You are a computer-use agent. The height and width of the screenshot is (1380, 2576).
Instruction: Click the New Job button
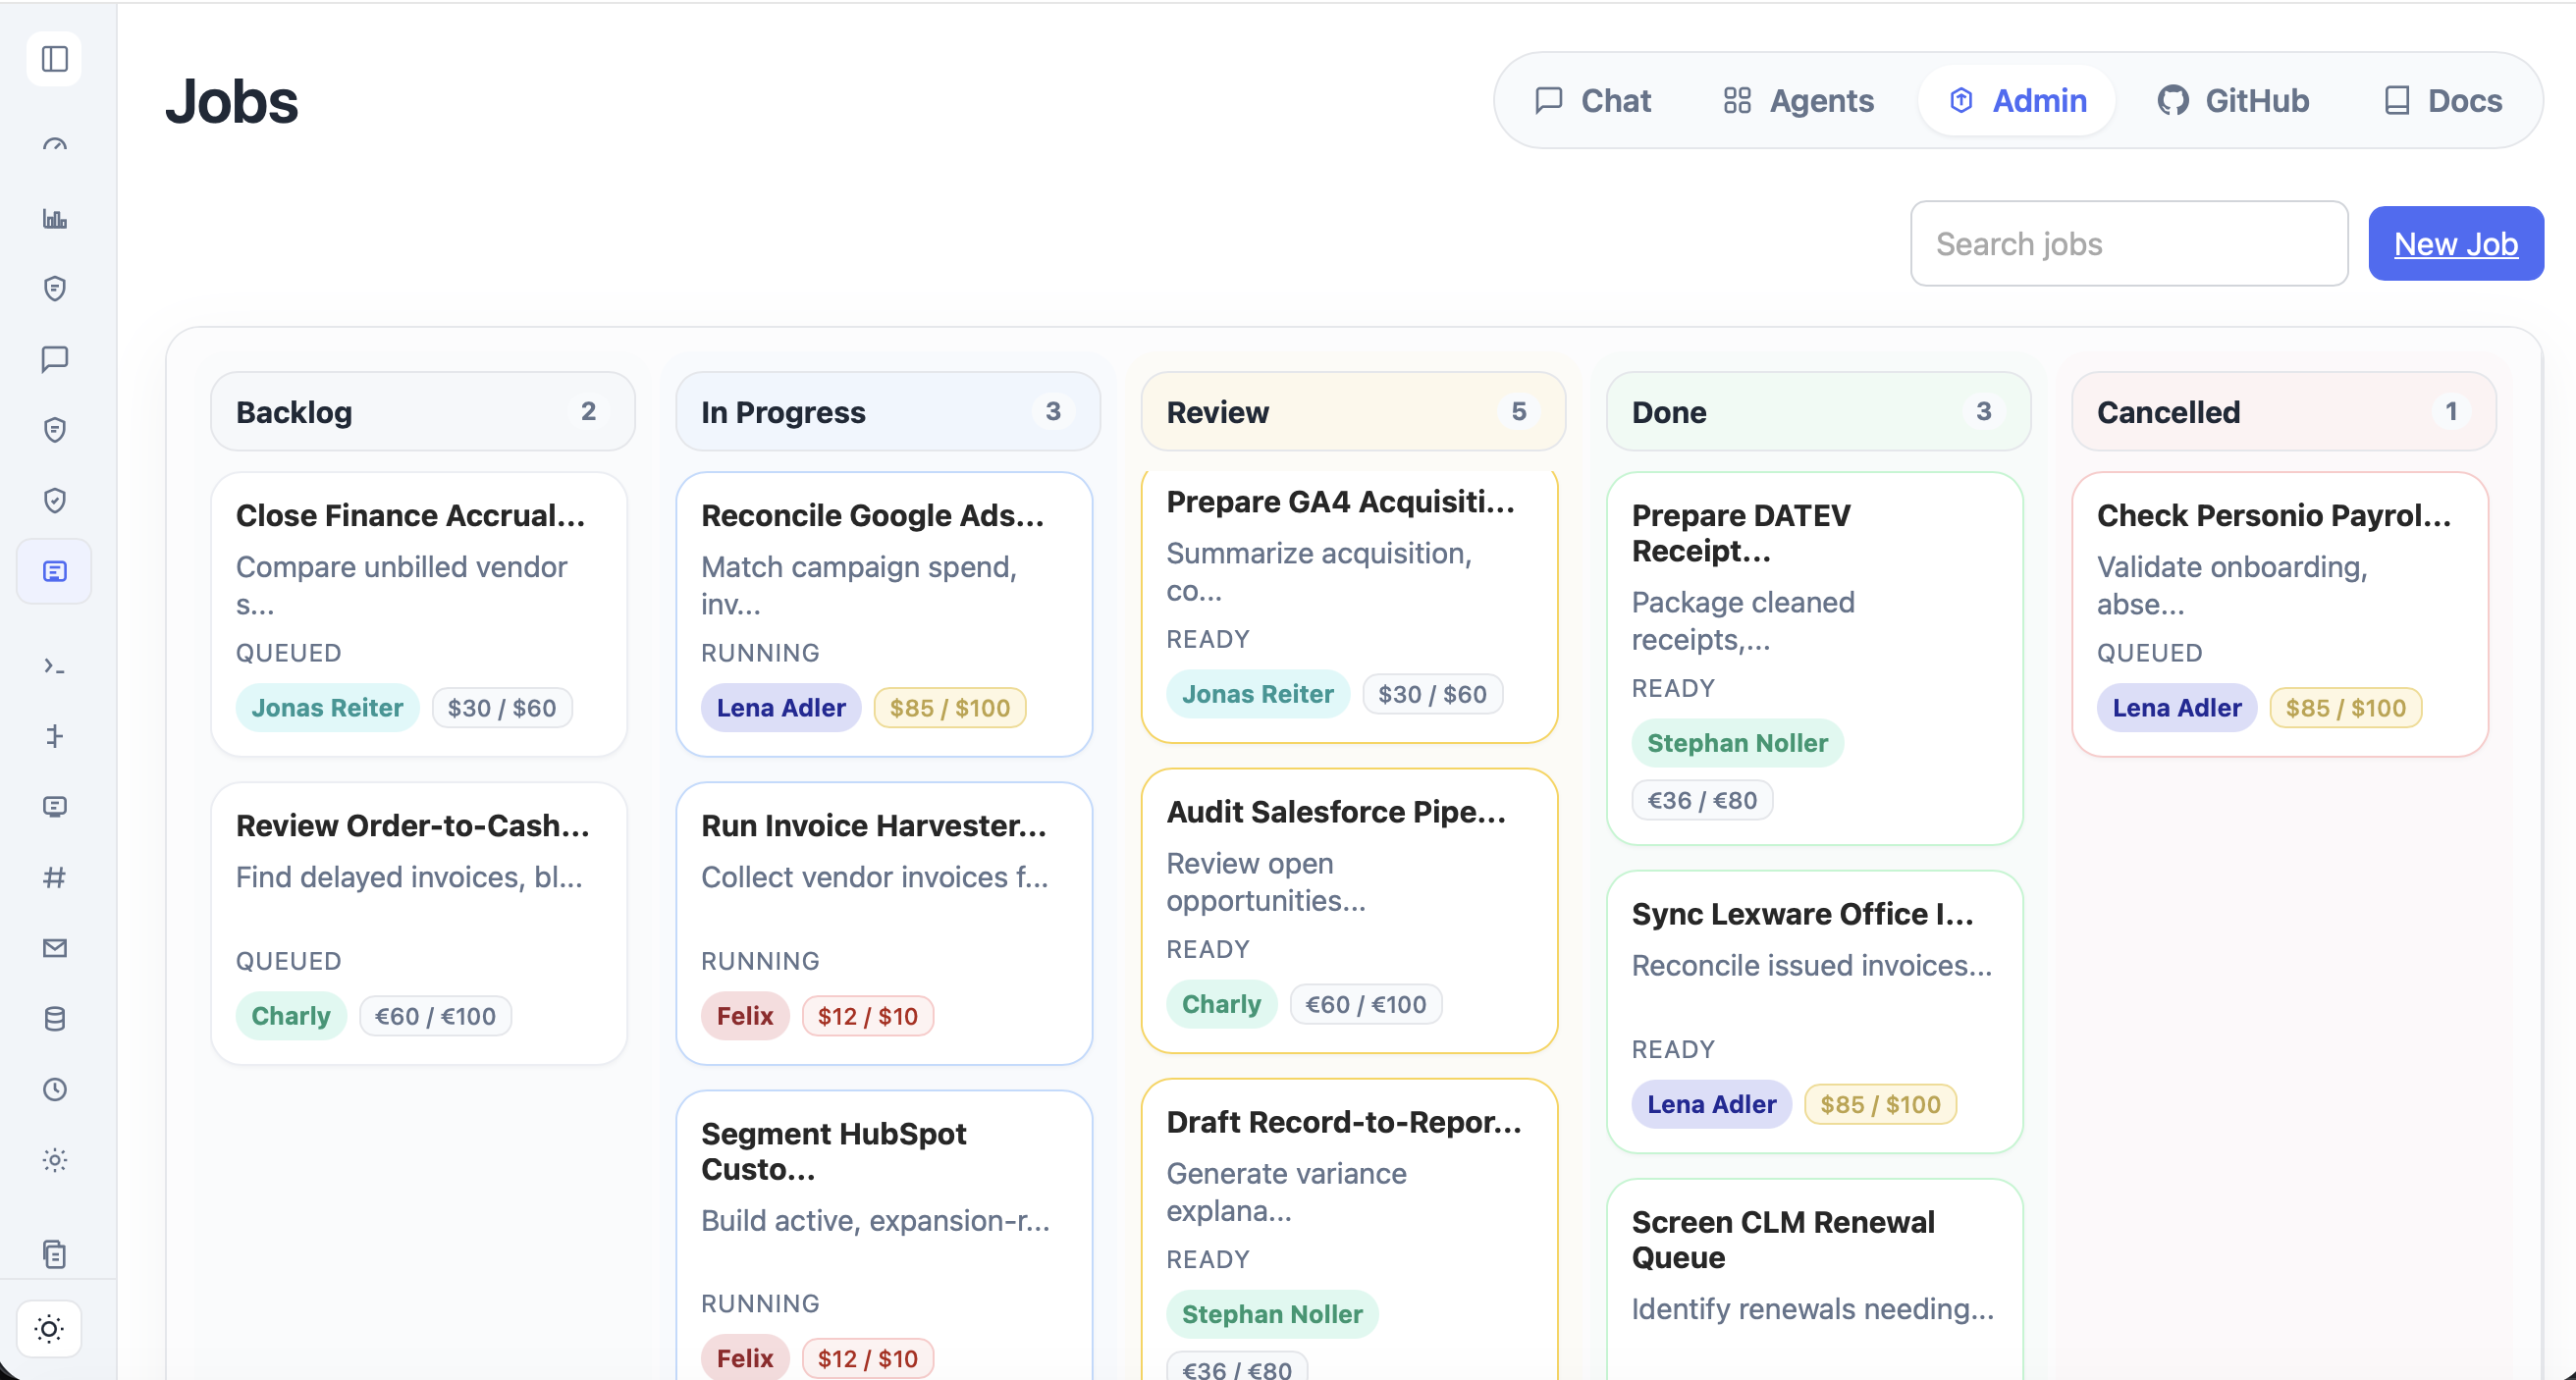point(2455,244)
